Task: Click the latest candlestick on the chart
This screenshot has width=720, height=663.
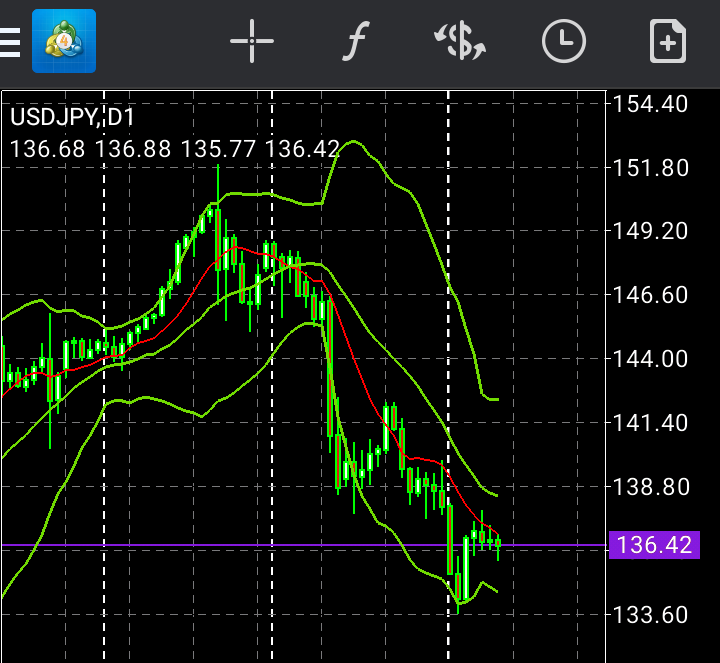Action: pyautogui.click(x=498, y=543)
